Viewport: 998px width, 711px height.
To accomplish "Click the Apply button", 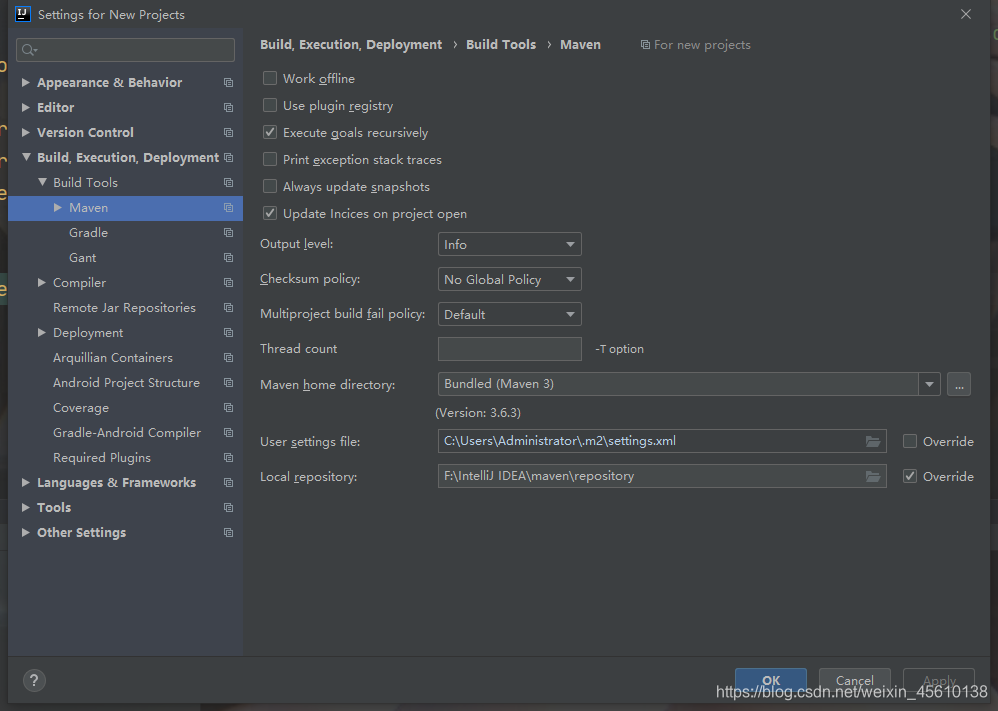I will tap(939, 680).
